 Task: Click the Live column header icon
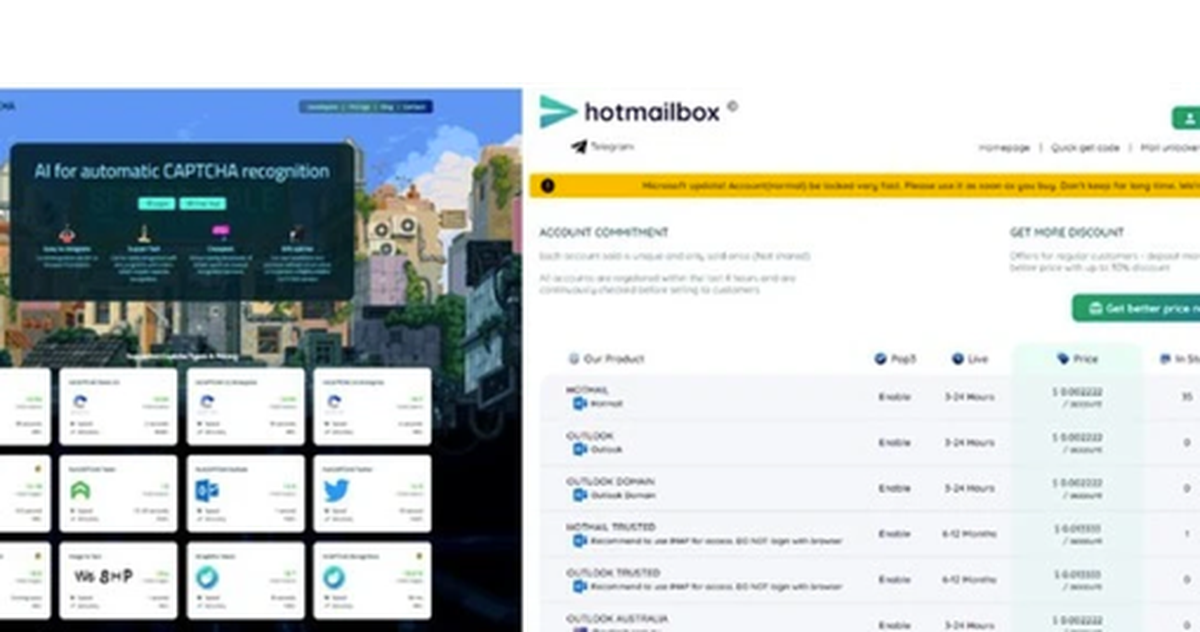coord(957,358)
